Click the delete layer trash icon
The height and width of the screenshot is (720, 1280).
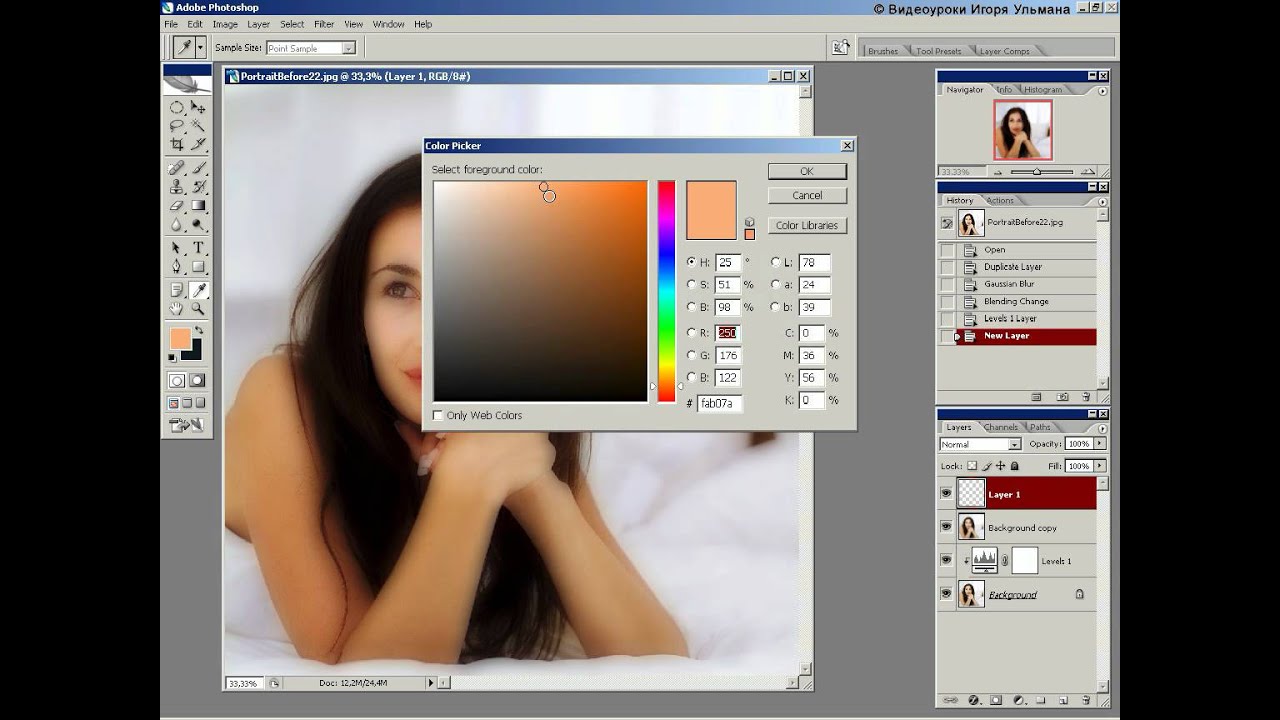(x=1085, y=701)
